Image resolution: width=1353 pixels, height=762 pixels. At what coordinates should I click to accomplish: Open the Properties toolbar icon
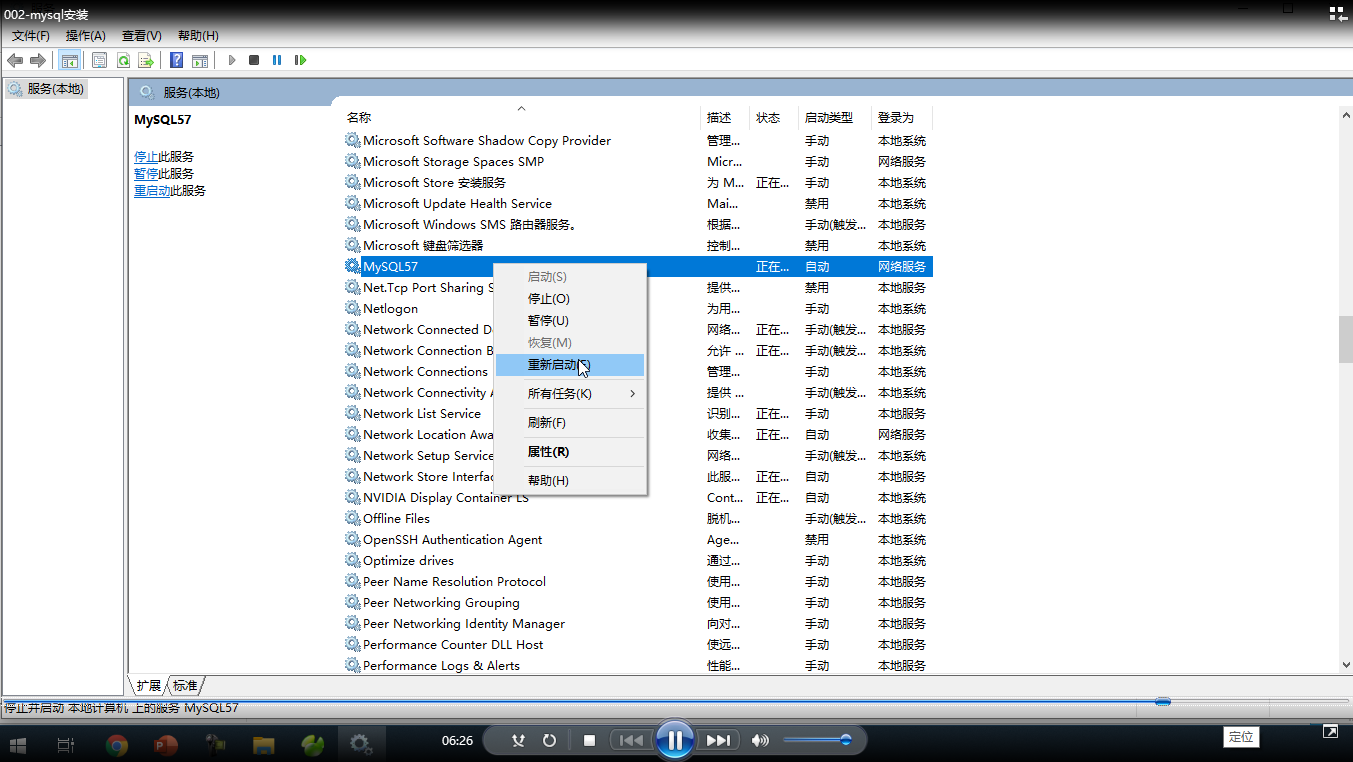(100, 60)
